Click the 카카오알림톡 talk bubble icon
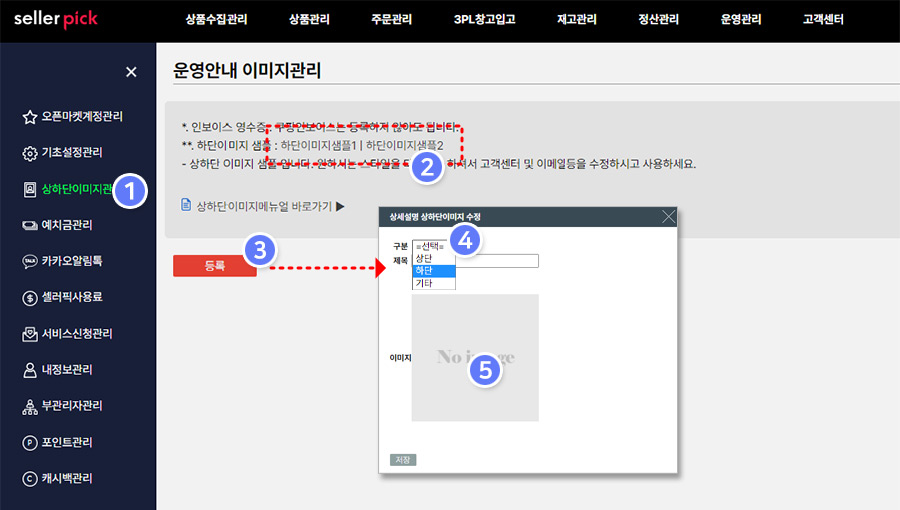This screenshot has width=900, height=510. point(30,261)
